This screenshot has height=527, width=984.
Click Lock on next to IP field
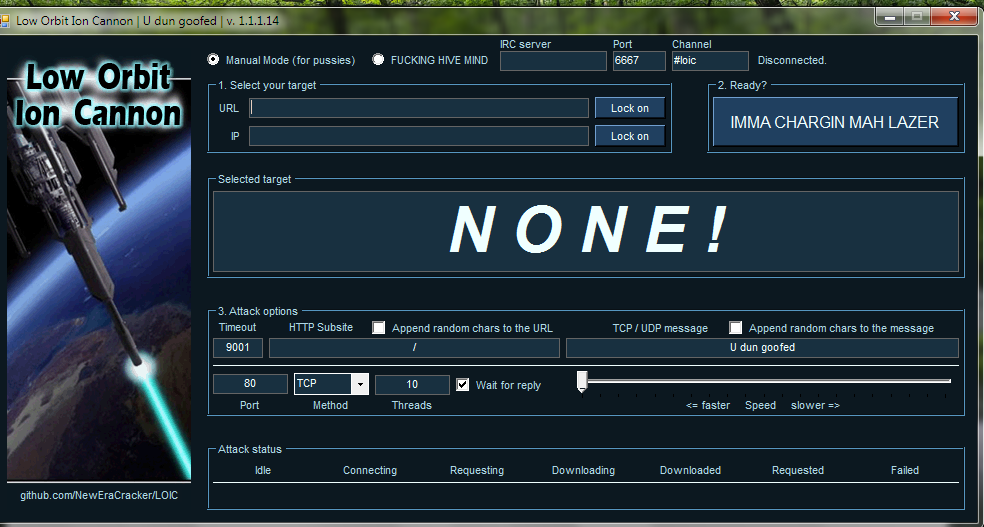pos(629,136)
